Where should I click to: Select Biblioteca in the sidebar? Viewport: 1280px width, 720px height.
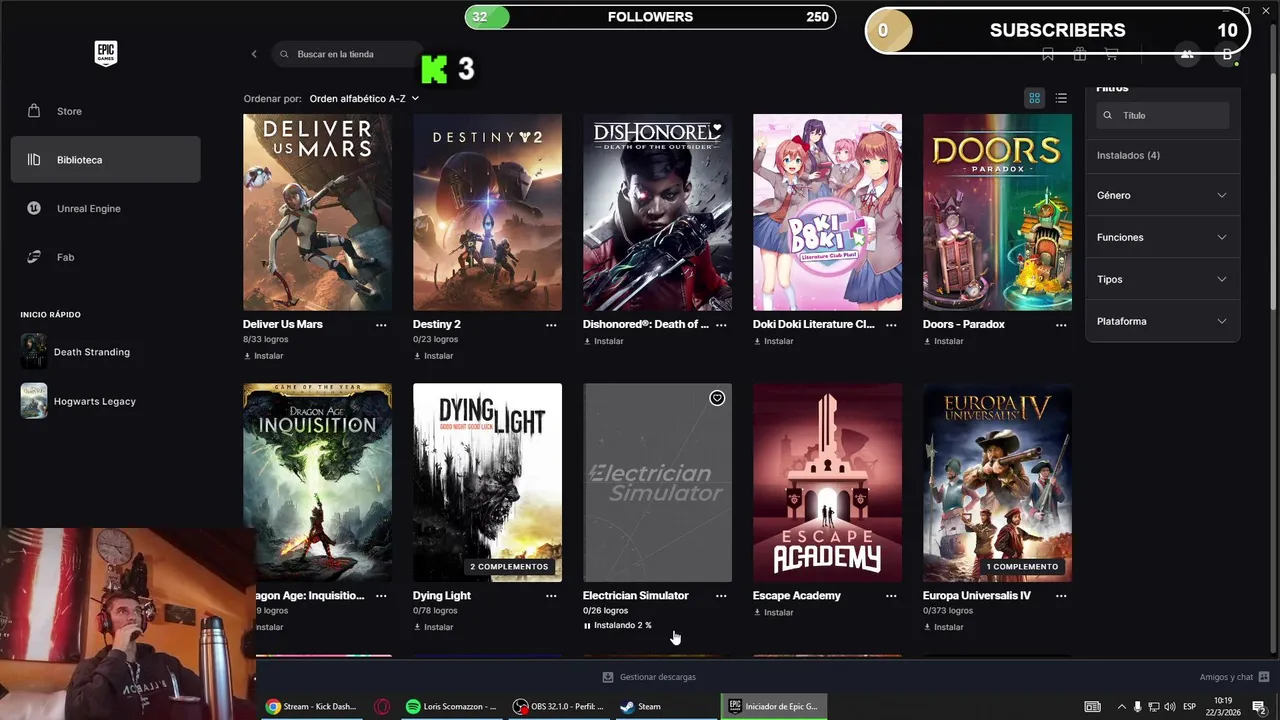pyautogui.click(x=105, y=160)
